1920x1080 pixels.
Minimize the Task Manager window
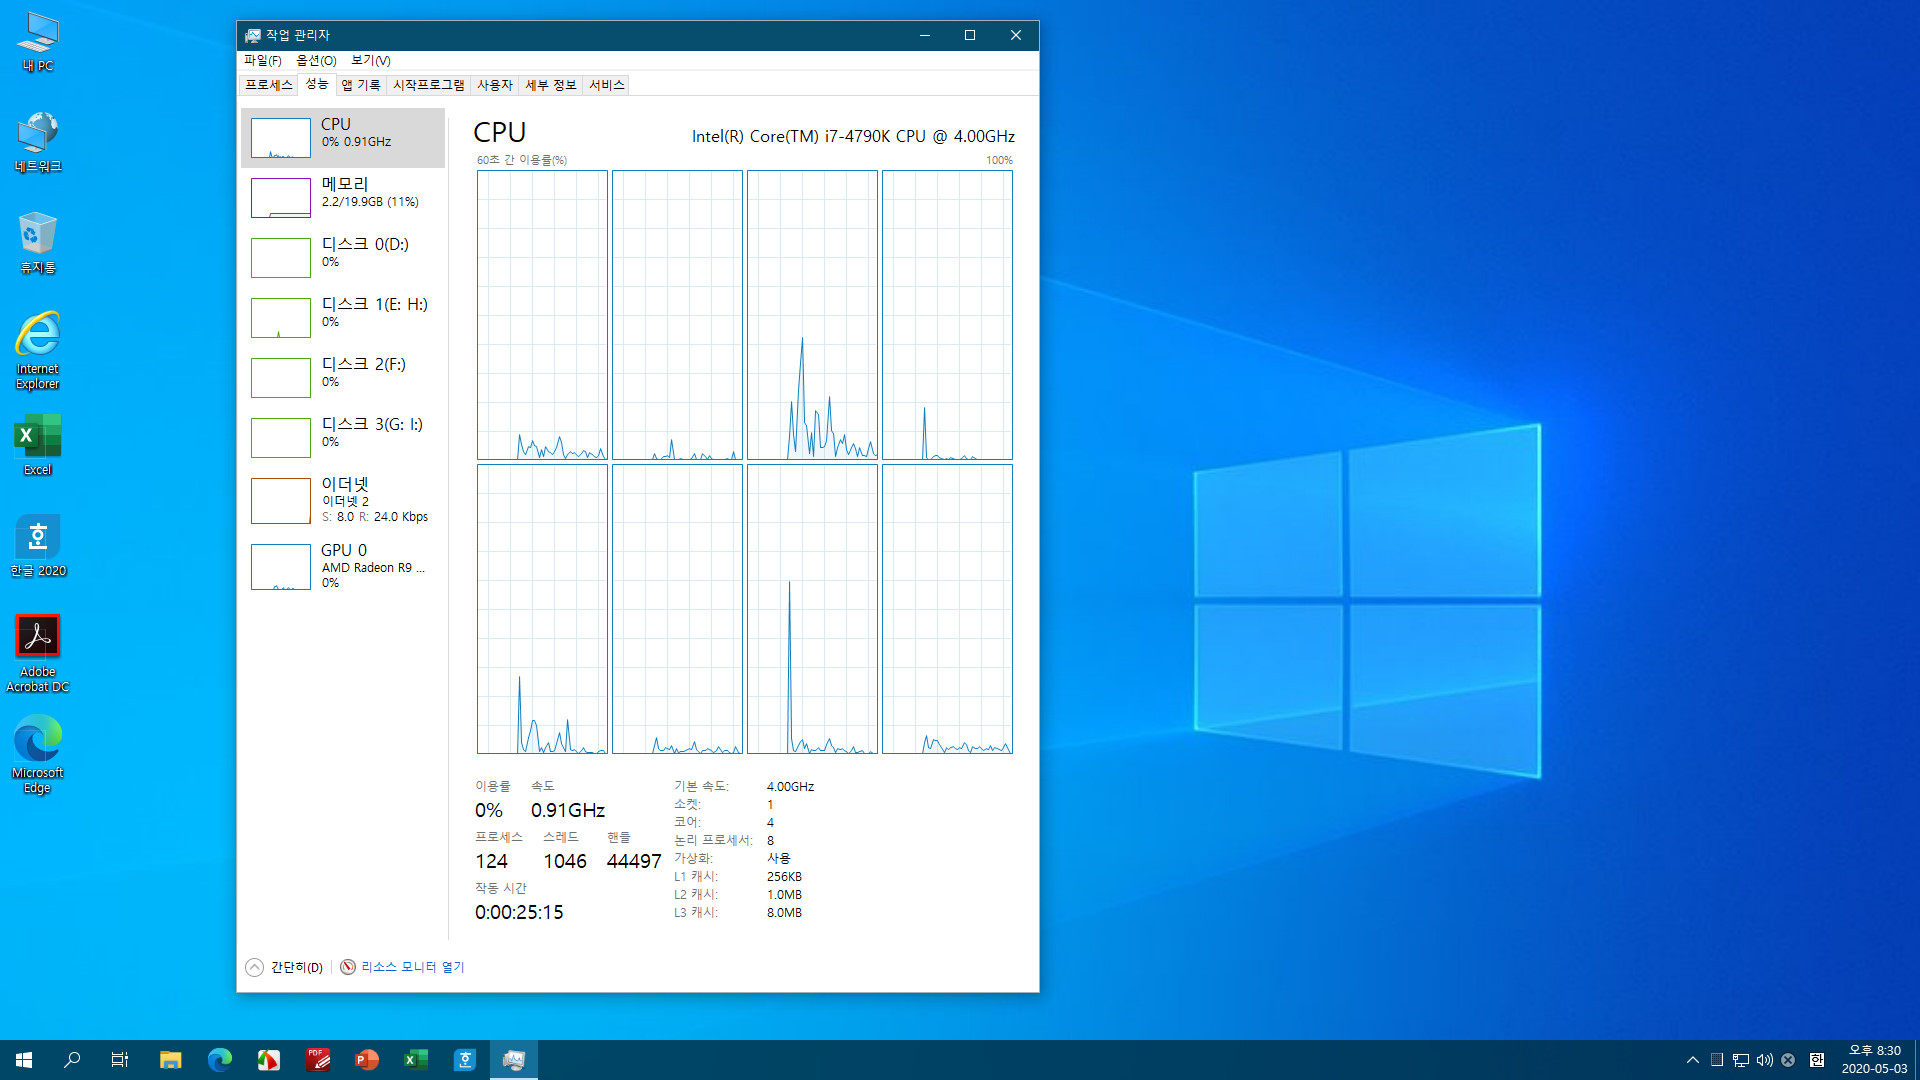925,35
